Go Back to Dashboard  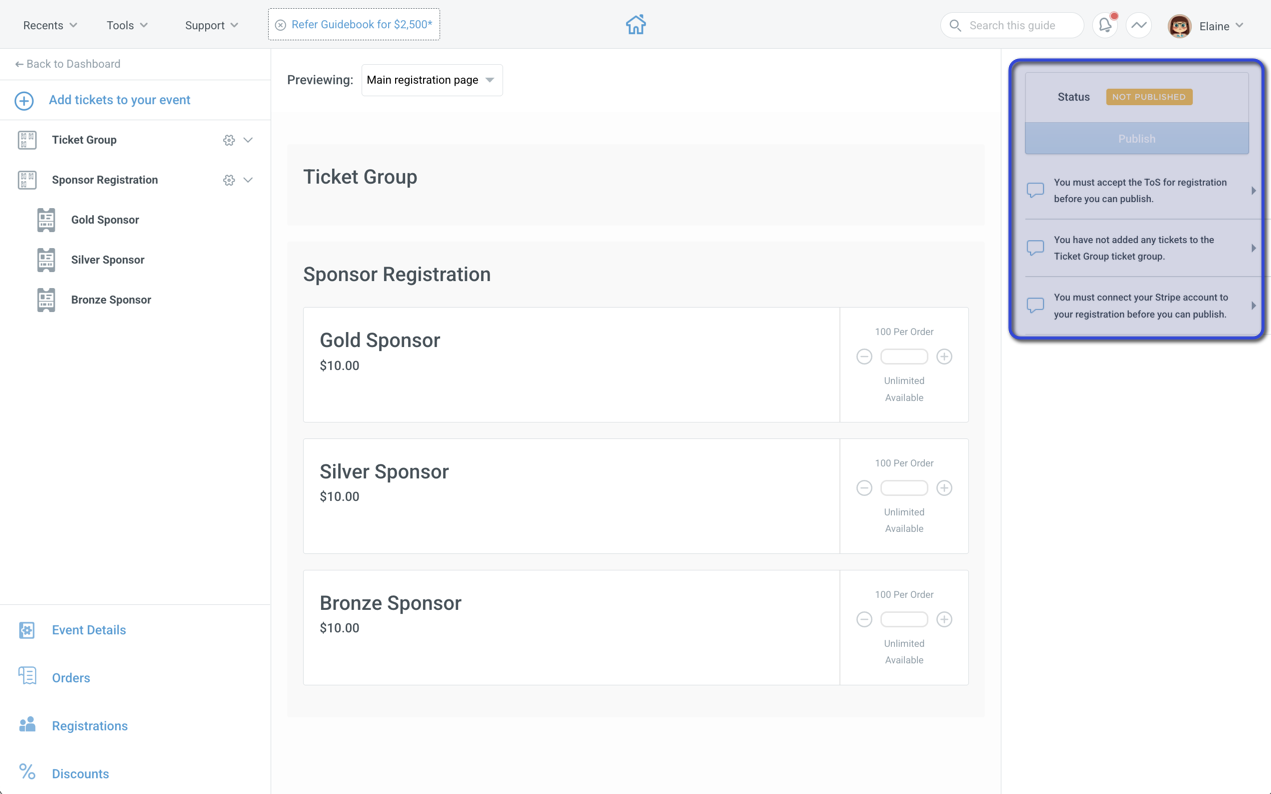pos(67,64)
